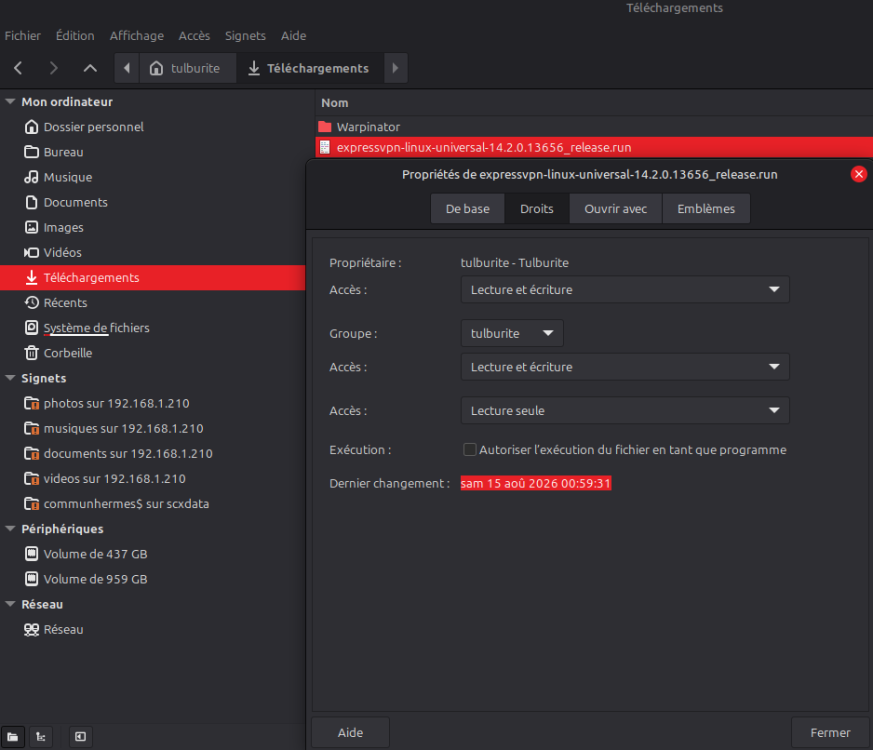Open the Fichier menu
This screenshot has width=873, height=750.
(x=22, y=36)
